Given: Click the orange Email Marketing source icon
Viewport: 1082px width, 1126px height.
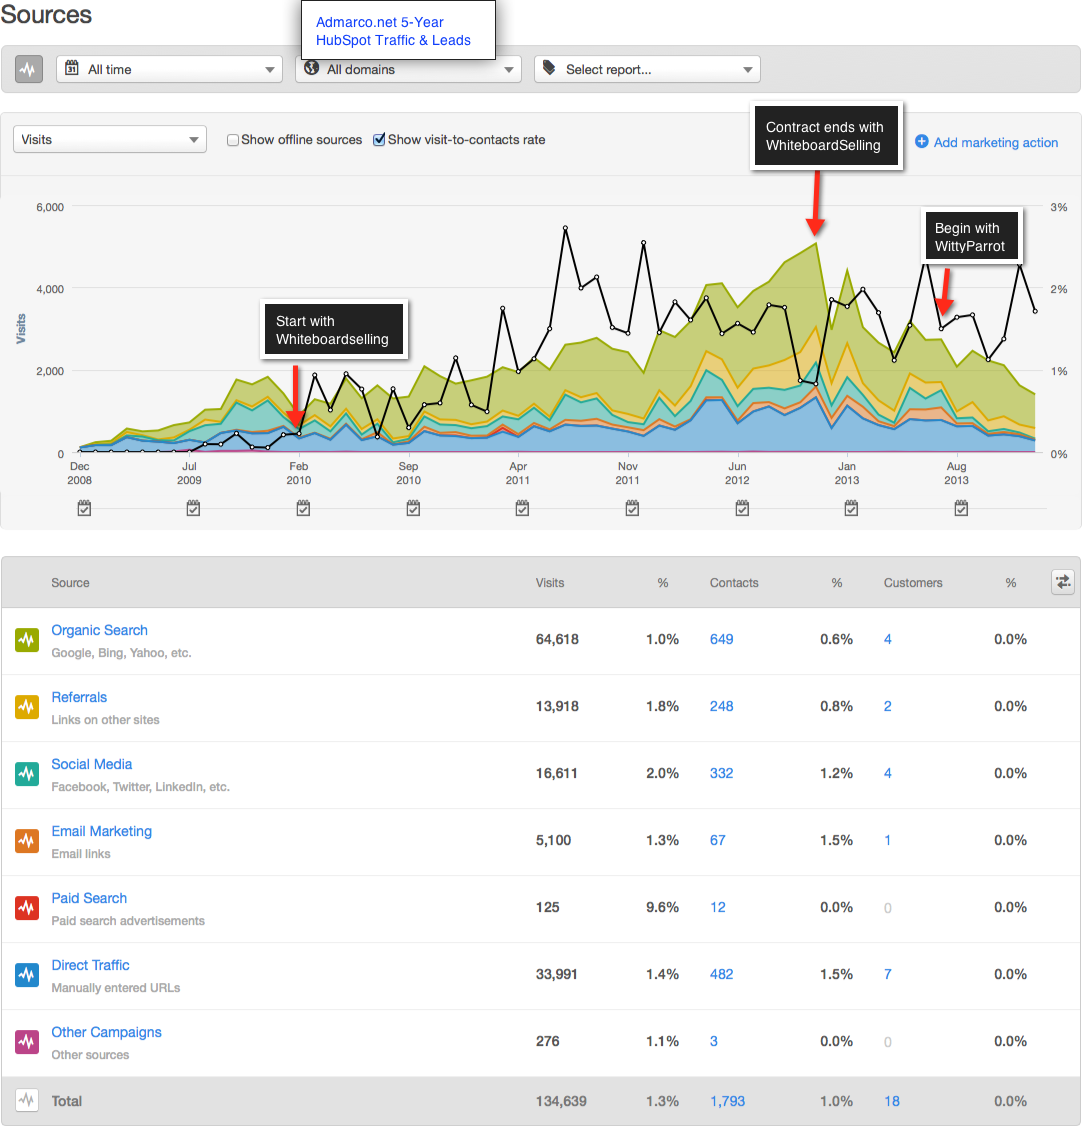Looking at the screenshot, I should click(x=27, y=840).
